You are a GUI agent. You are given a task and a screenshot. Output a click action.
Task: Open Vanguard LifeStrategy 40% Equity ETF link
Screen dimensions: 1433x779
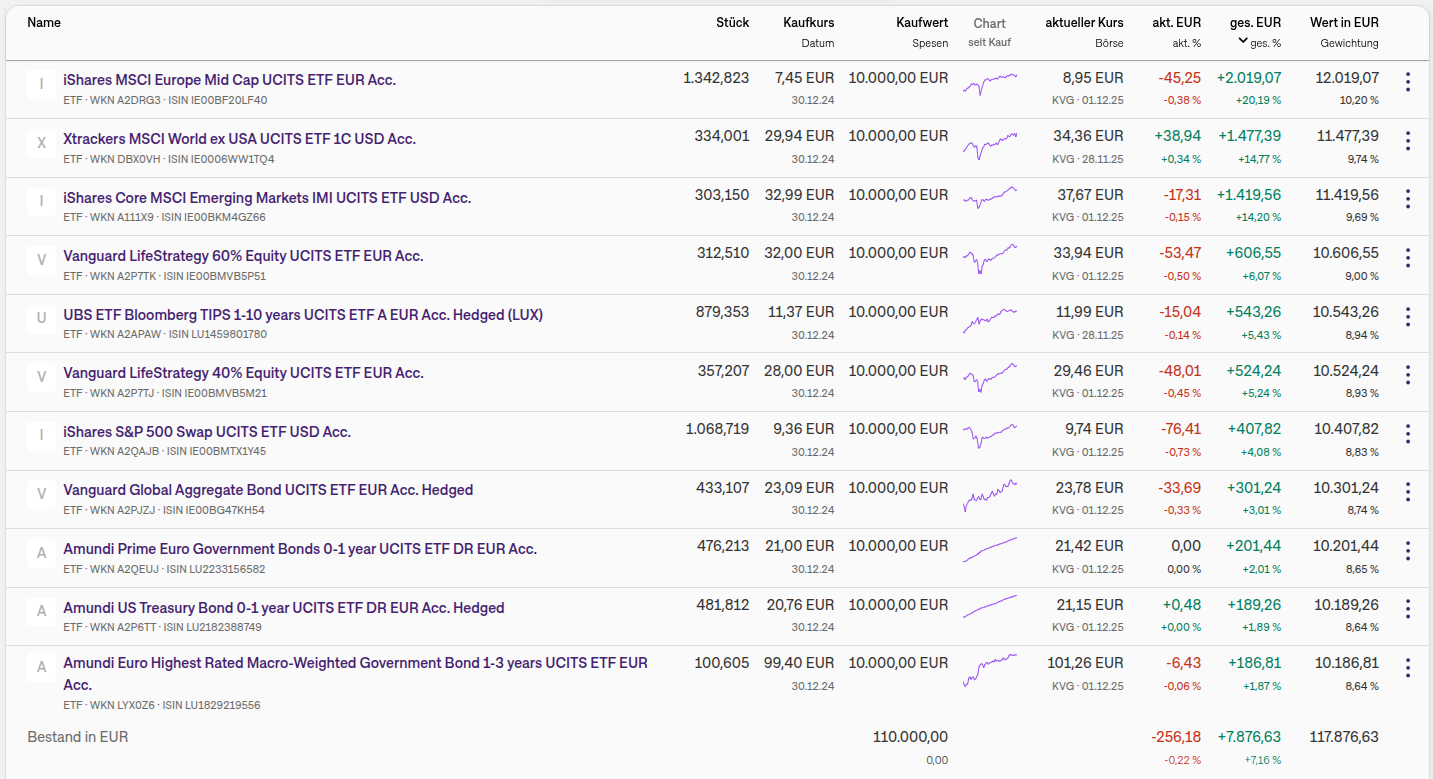pyautogui.click(x=243, y=373)
